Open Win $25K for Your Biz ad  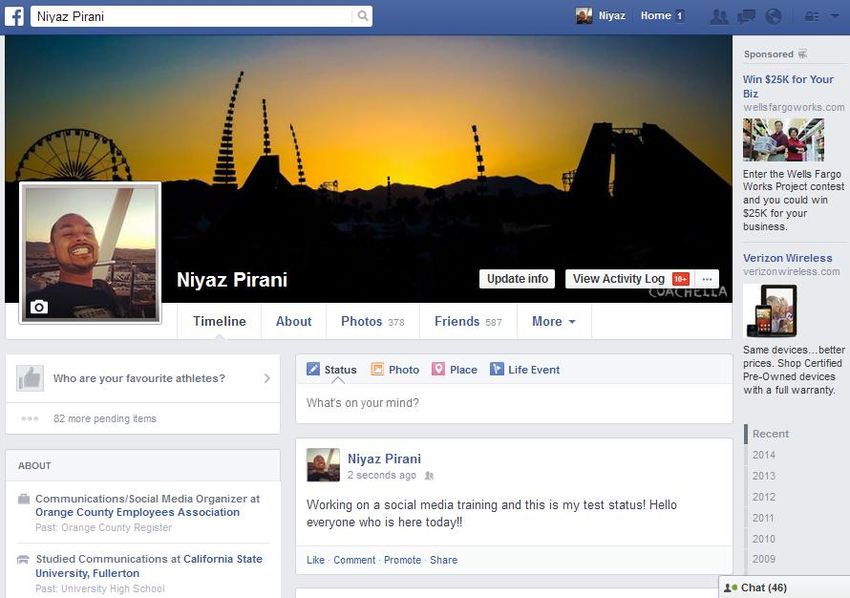pos(788,86)
